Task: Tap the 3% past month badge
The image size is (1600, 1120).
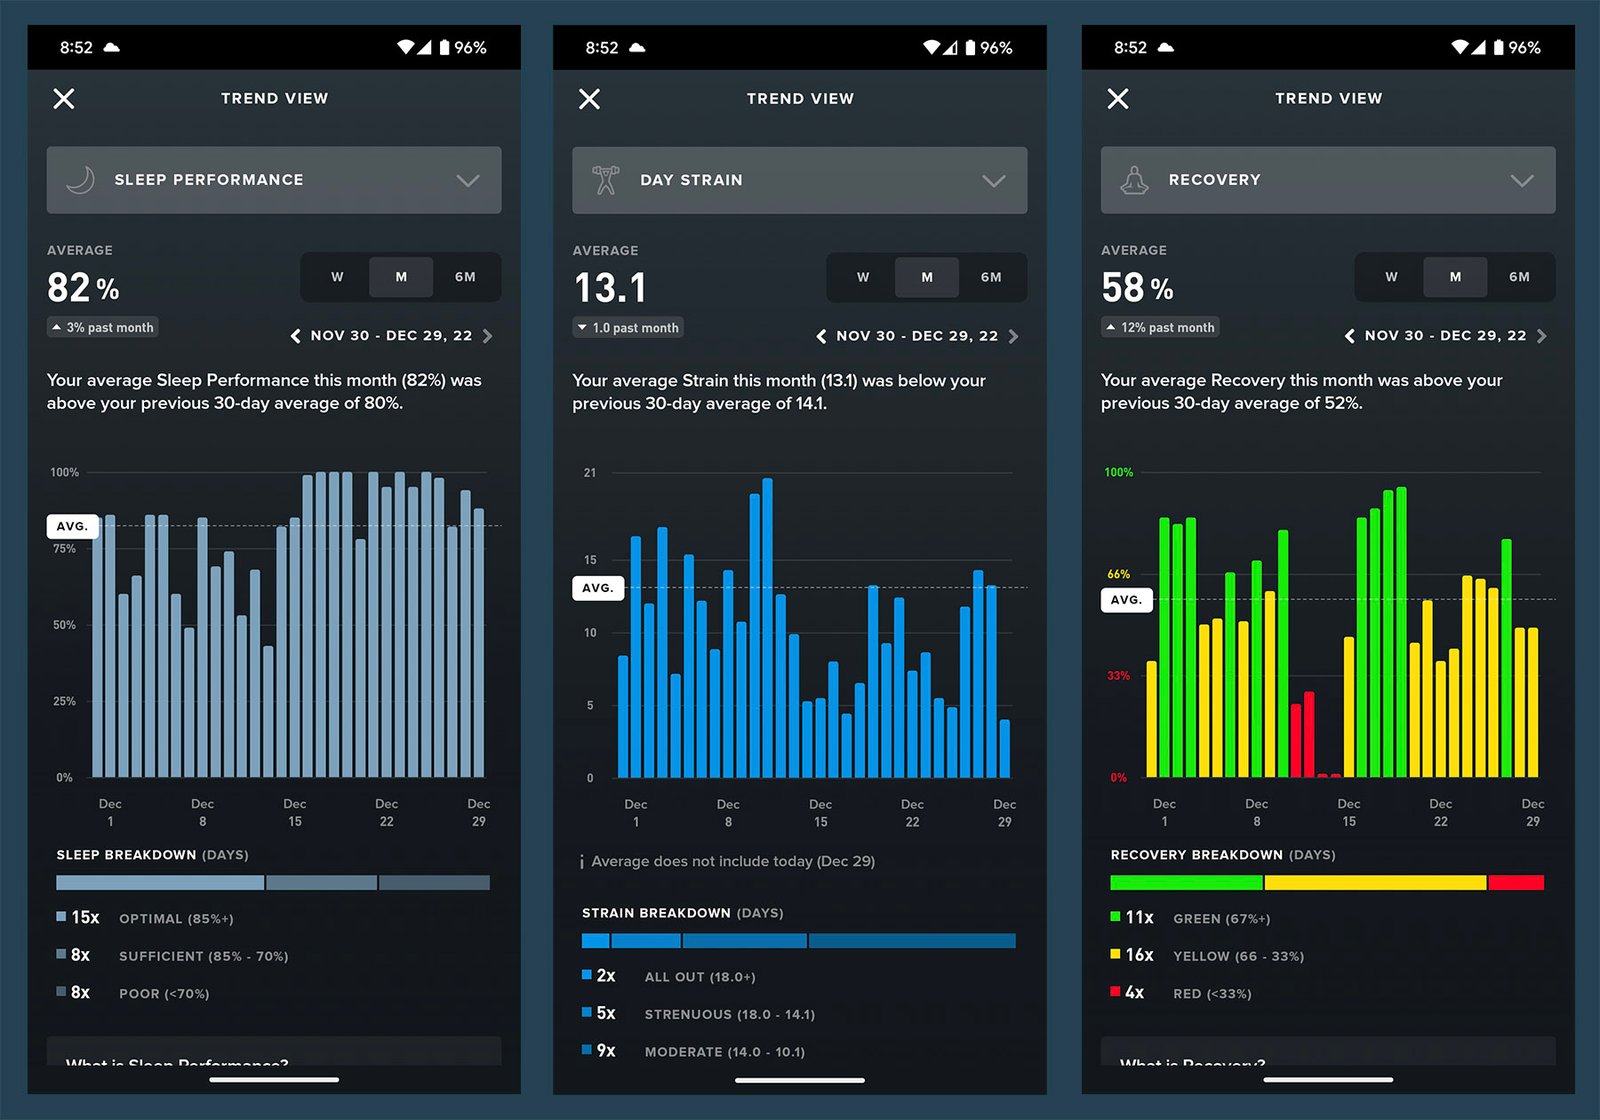Action: [103, 327]
